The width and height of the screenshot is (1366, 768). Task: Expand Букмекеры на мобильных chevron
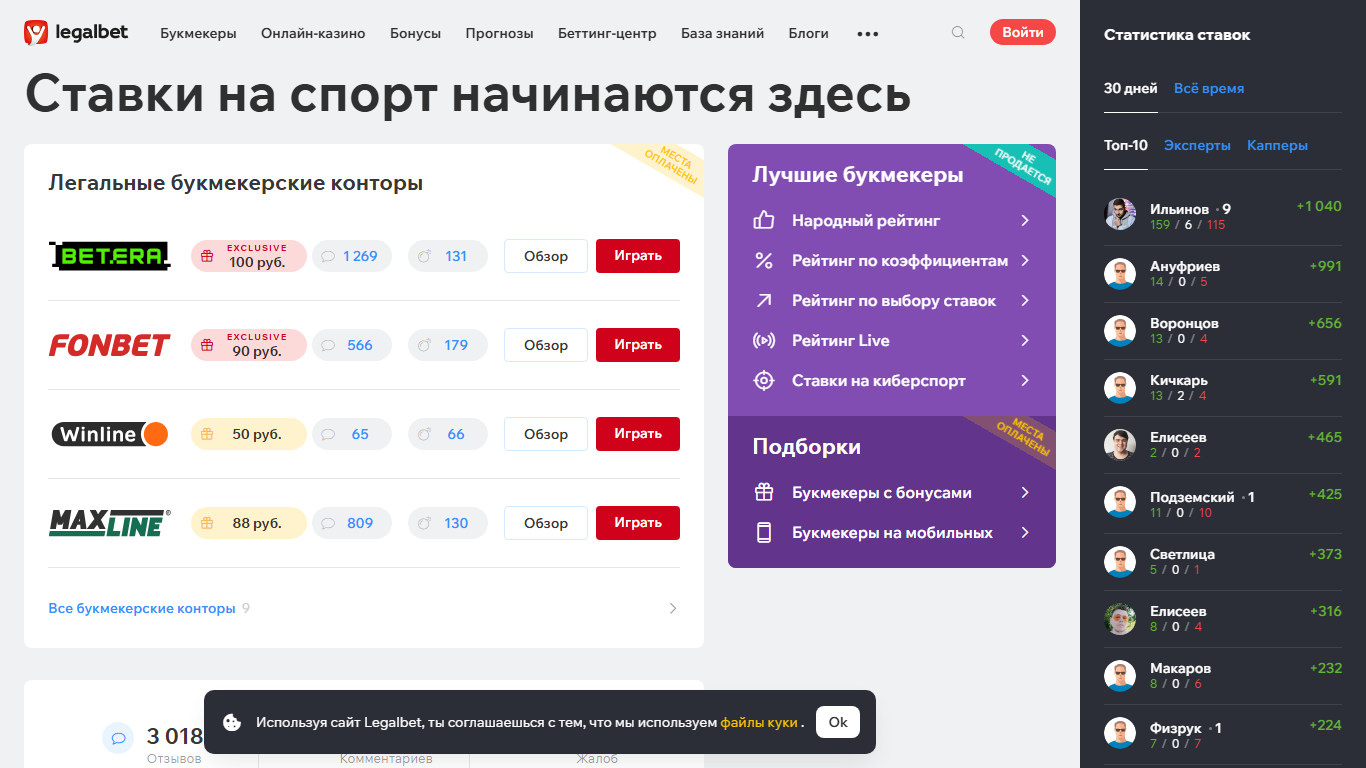1025,532
